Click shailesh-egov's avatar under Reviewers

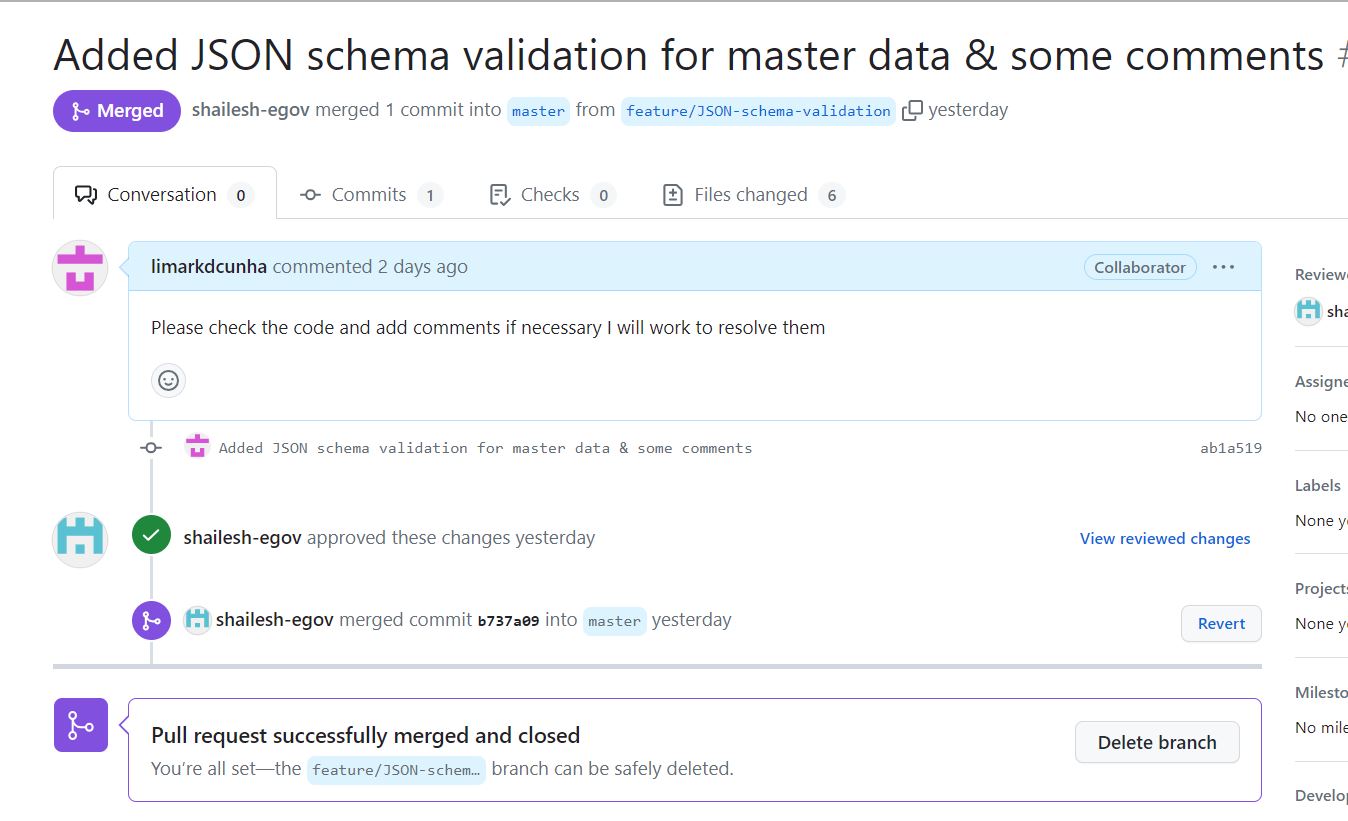coord(1307,311)
